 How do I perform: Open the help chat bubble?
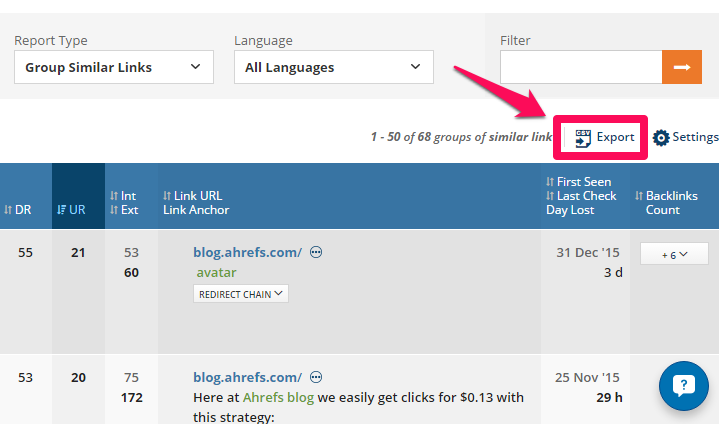click(x=684, y=386)
